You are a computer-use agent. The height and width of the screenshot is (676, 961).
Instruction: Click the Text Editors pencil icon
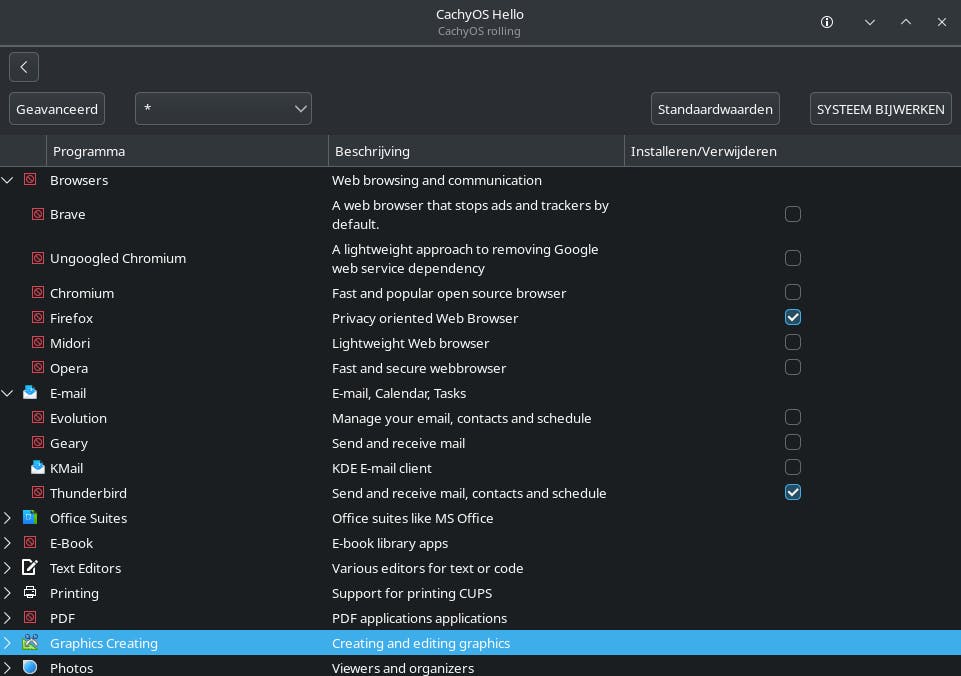[x=30, y=568]
